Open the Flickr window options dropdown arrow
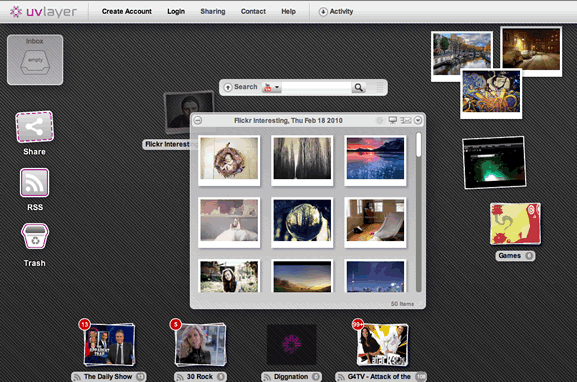 418,120
